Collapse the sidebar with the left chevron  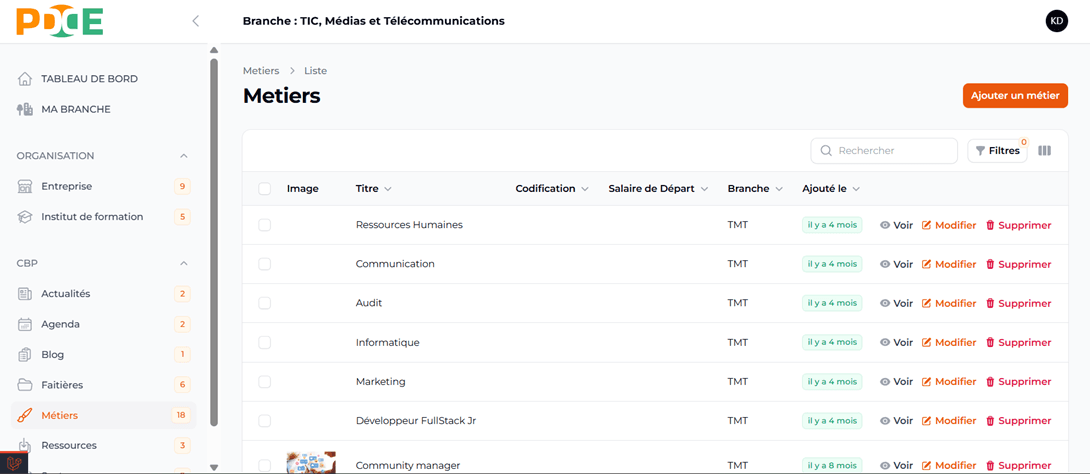tap(195, 21)
